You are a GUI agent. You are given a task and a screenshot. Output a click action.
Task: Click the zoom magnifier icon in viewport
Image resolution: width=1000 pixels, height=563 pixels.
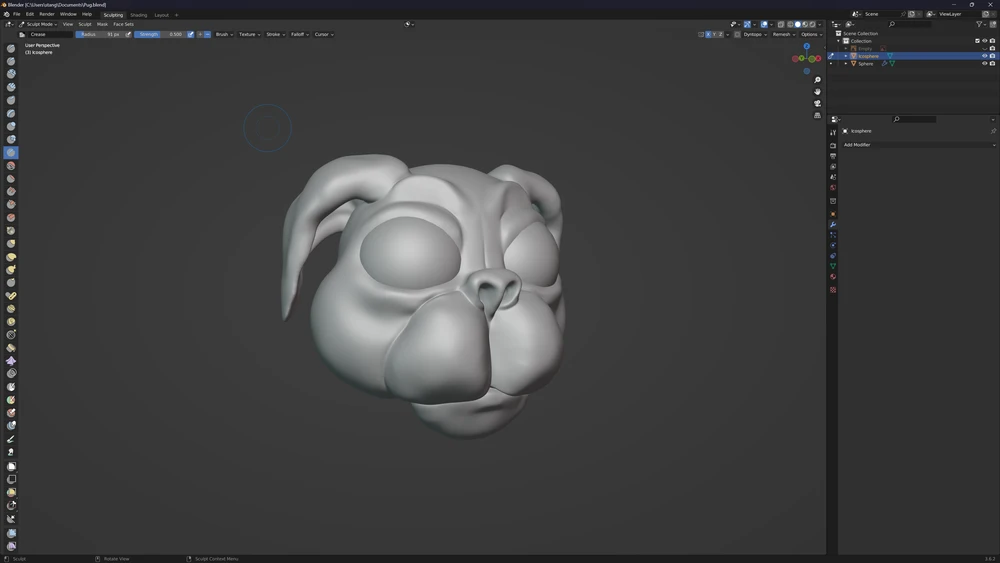click(818, 80)
